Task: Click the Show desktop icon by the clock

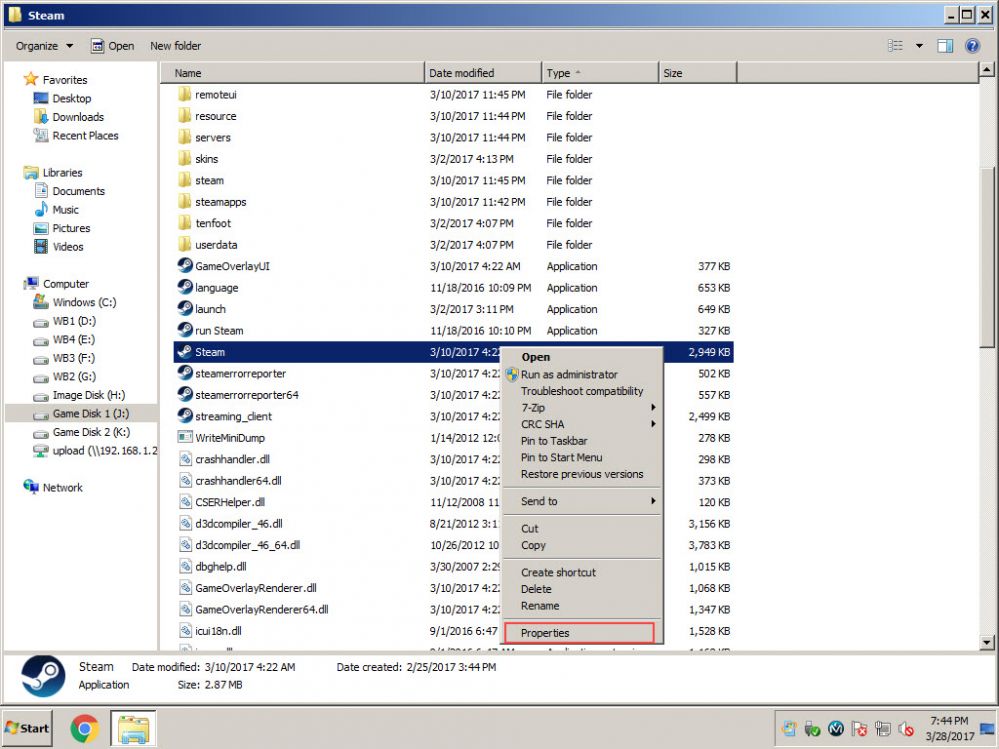Action: 989,729
